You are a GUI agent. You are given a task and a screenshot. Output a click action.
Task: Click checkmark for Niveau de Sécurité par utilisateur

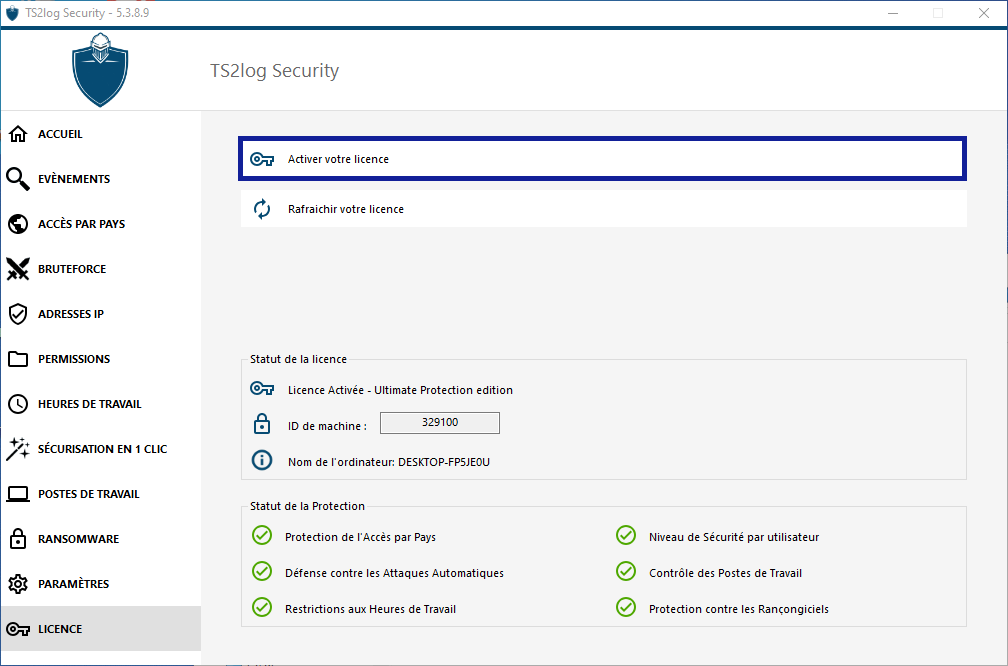click(x=626, y=535)
